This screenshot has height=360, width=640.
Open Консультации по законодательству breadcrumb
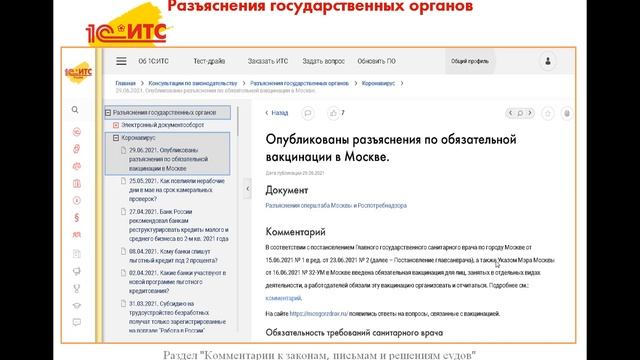[x=193, y=83]
